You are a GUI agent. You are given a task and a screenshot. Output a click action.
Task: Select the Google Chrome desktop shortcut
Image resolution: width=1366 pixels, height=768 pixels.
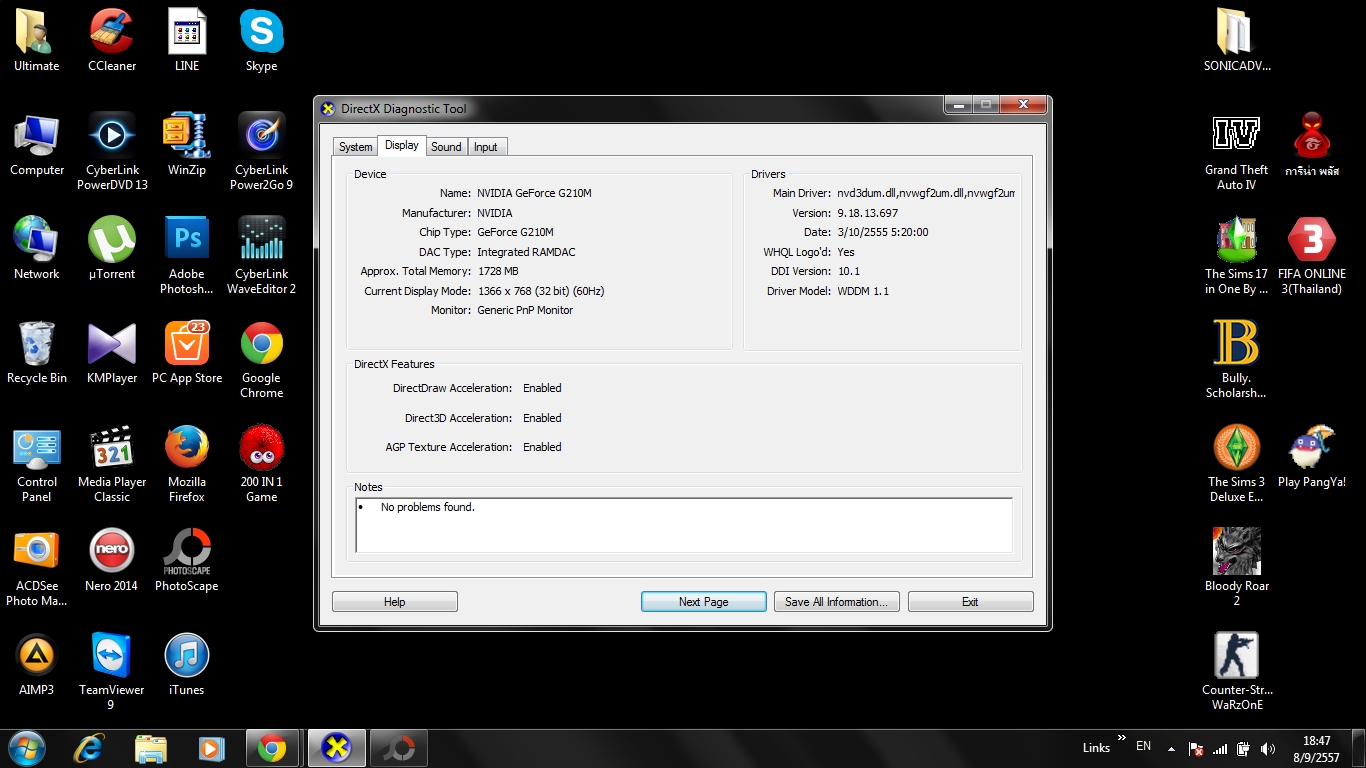click(x=262, y=360)
